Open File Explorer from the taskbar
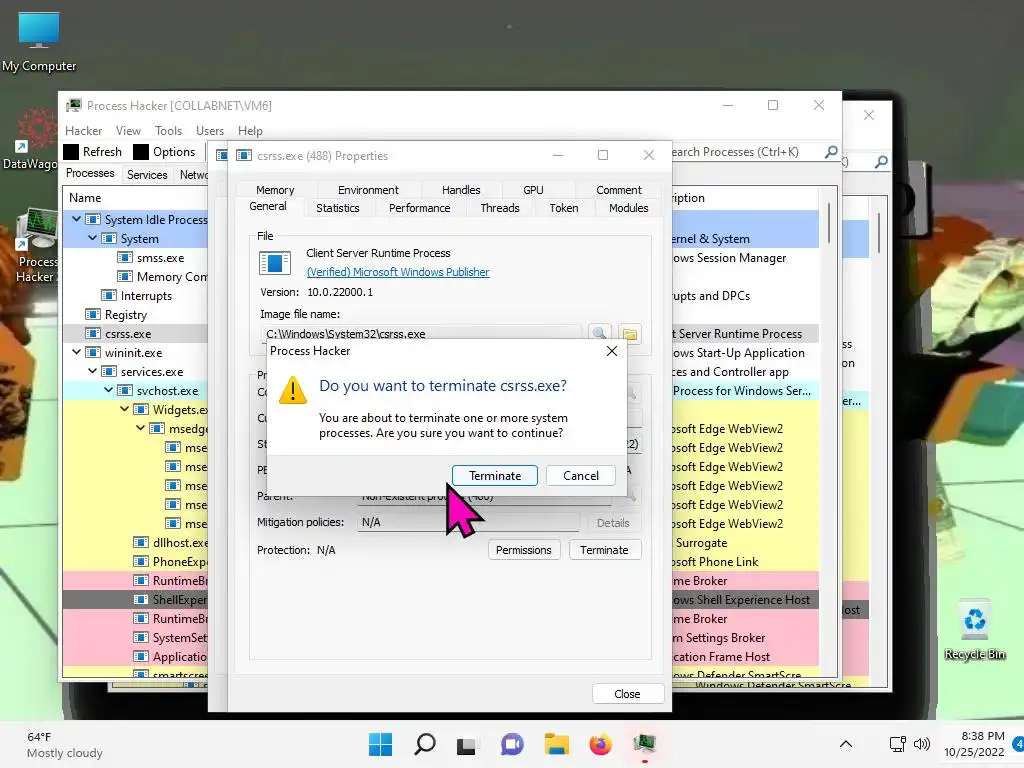 pyautogui.click(x=556, y=744)
